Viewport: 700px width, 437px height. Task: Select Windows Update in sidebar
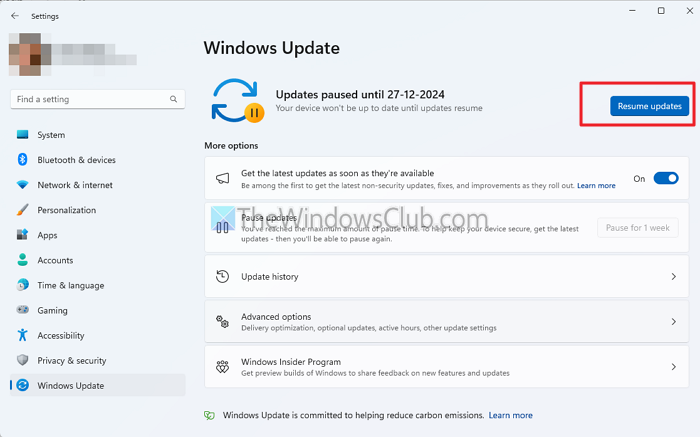pyautogui.click(x=97, y=385)
